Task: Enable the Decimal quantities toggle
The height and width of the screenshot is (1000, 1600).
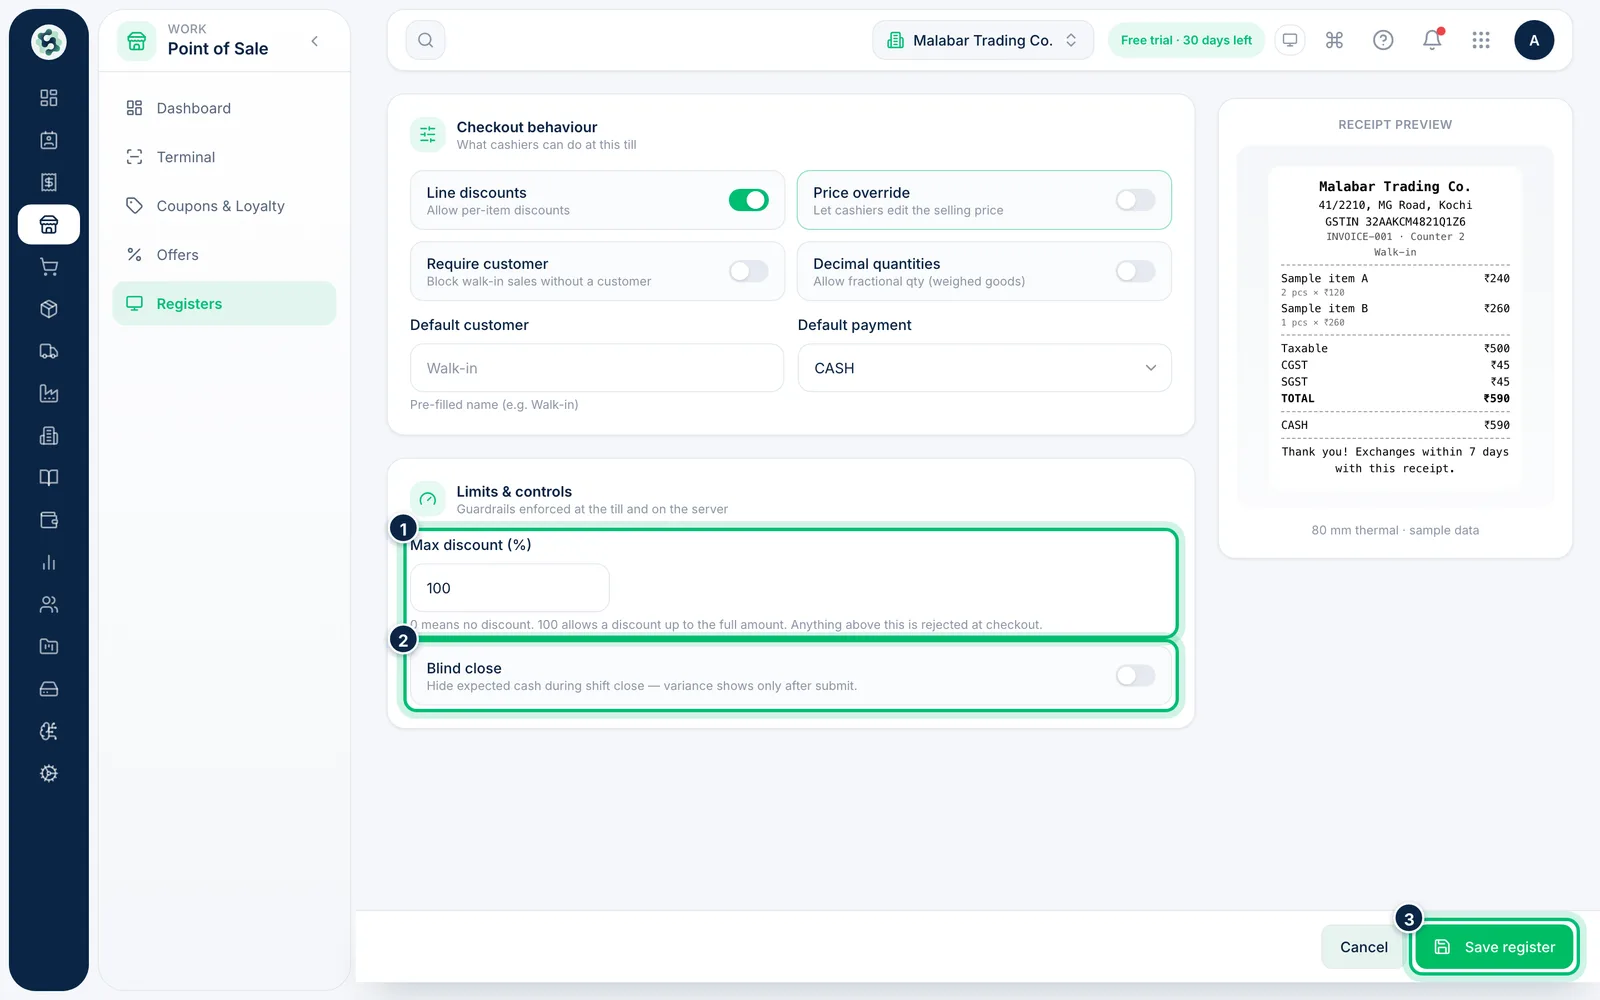Action: click(1135, 271)
